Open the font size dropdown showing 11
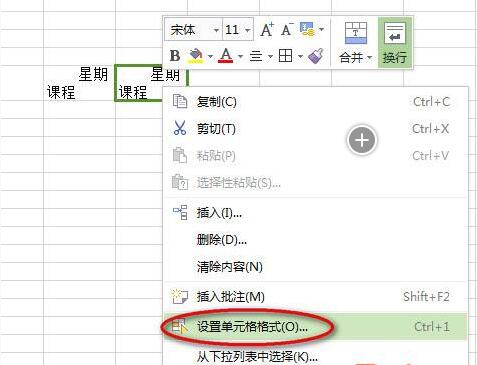The width and height of the screenshot is (477, 365). point(247,30)
